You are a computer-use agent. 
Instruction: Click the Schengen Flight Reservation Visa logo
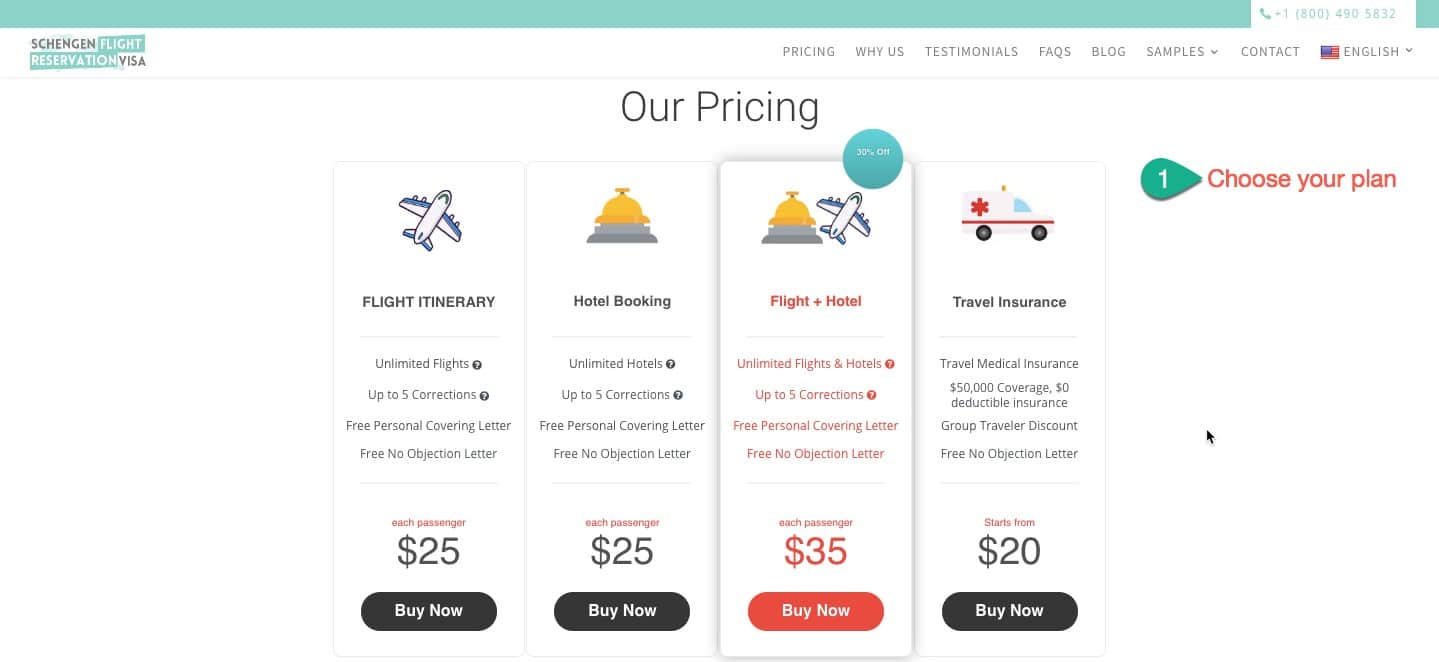tap(88, 52)
